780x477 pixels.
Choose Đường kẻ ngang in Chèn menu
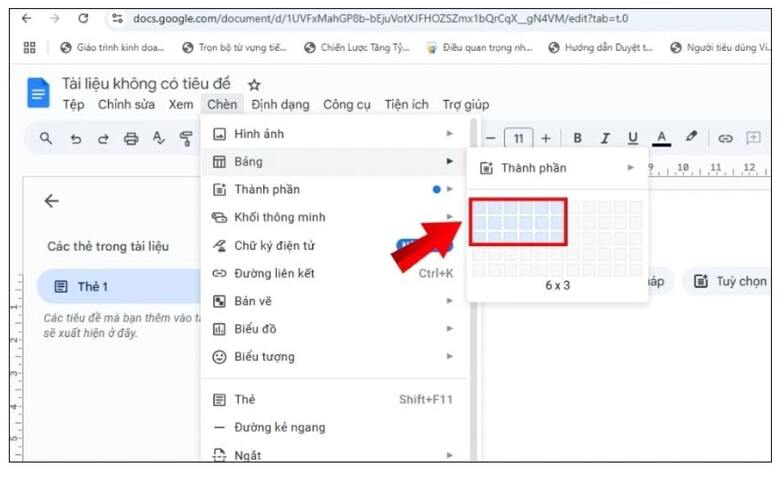click(279, 427)
